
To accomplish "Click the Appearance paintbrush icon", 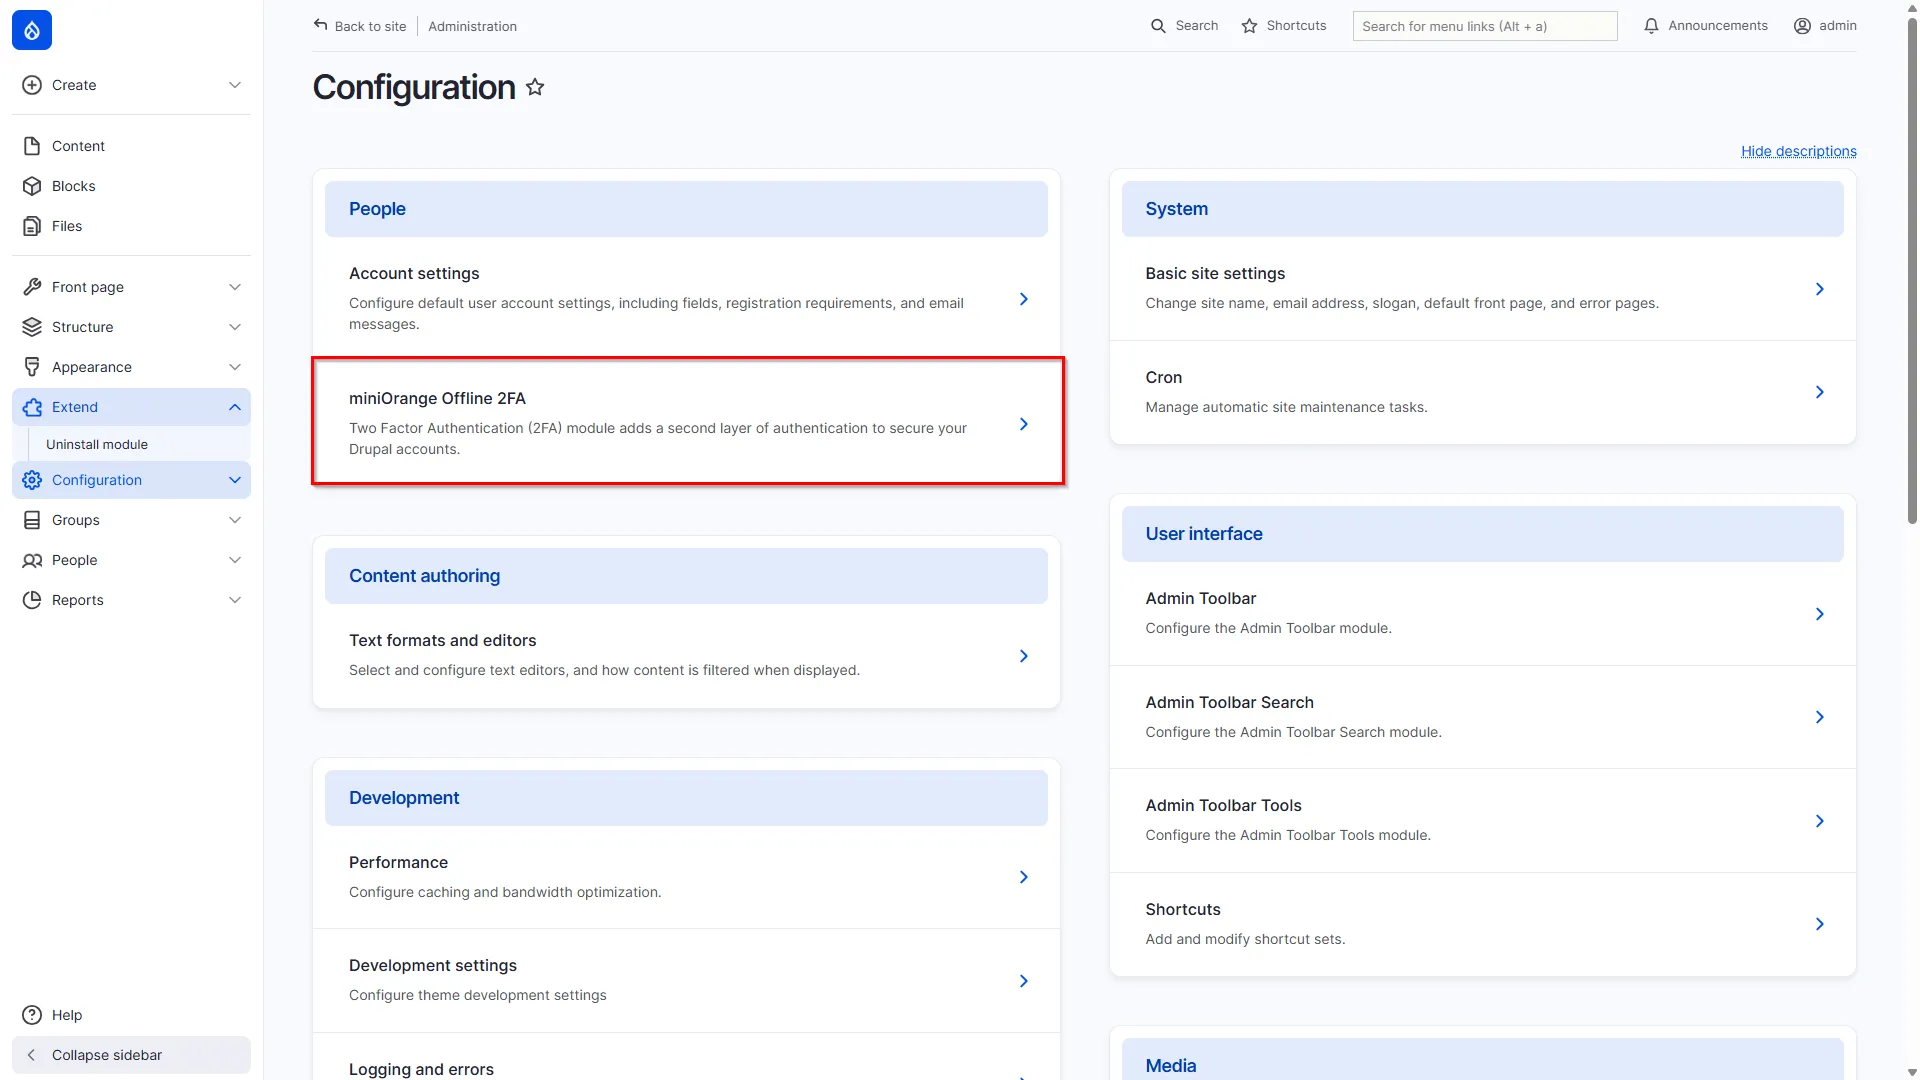I will [32, 367].
